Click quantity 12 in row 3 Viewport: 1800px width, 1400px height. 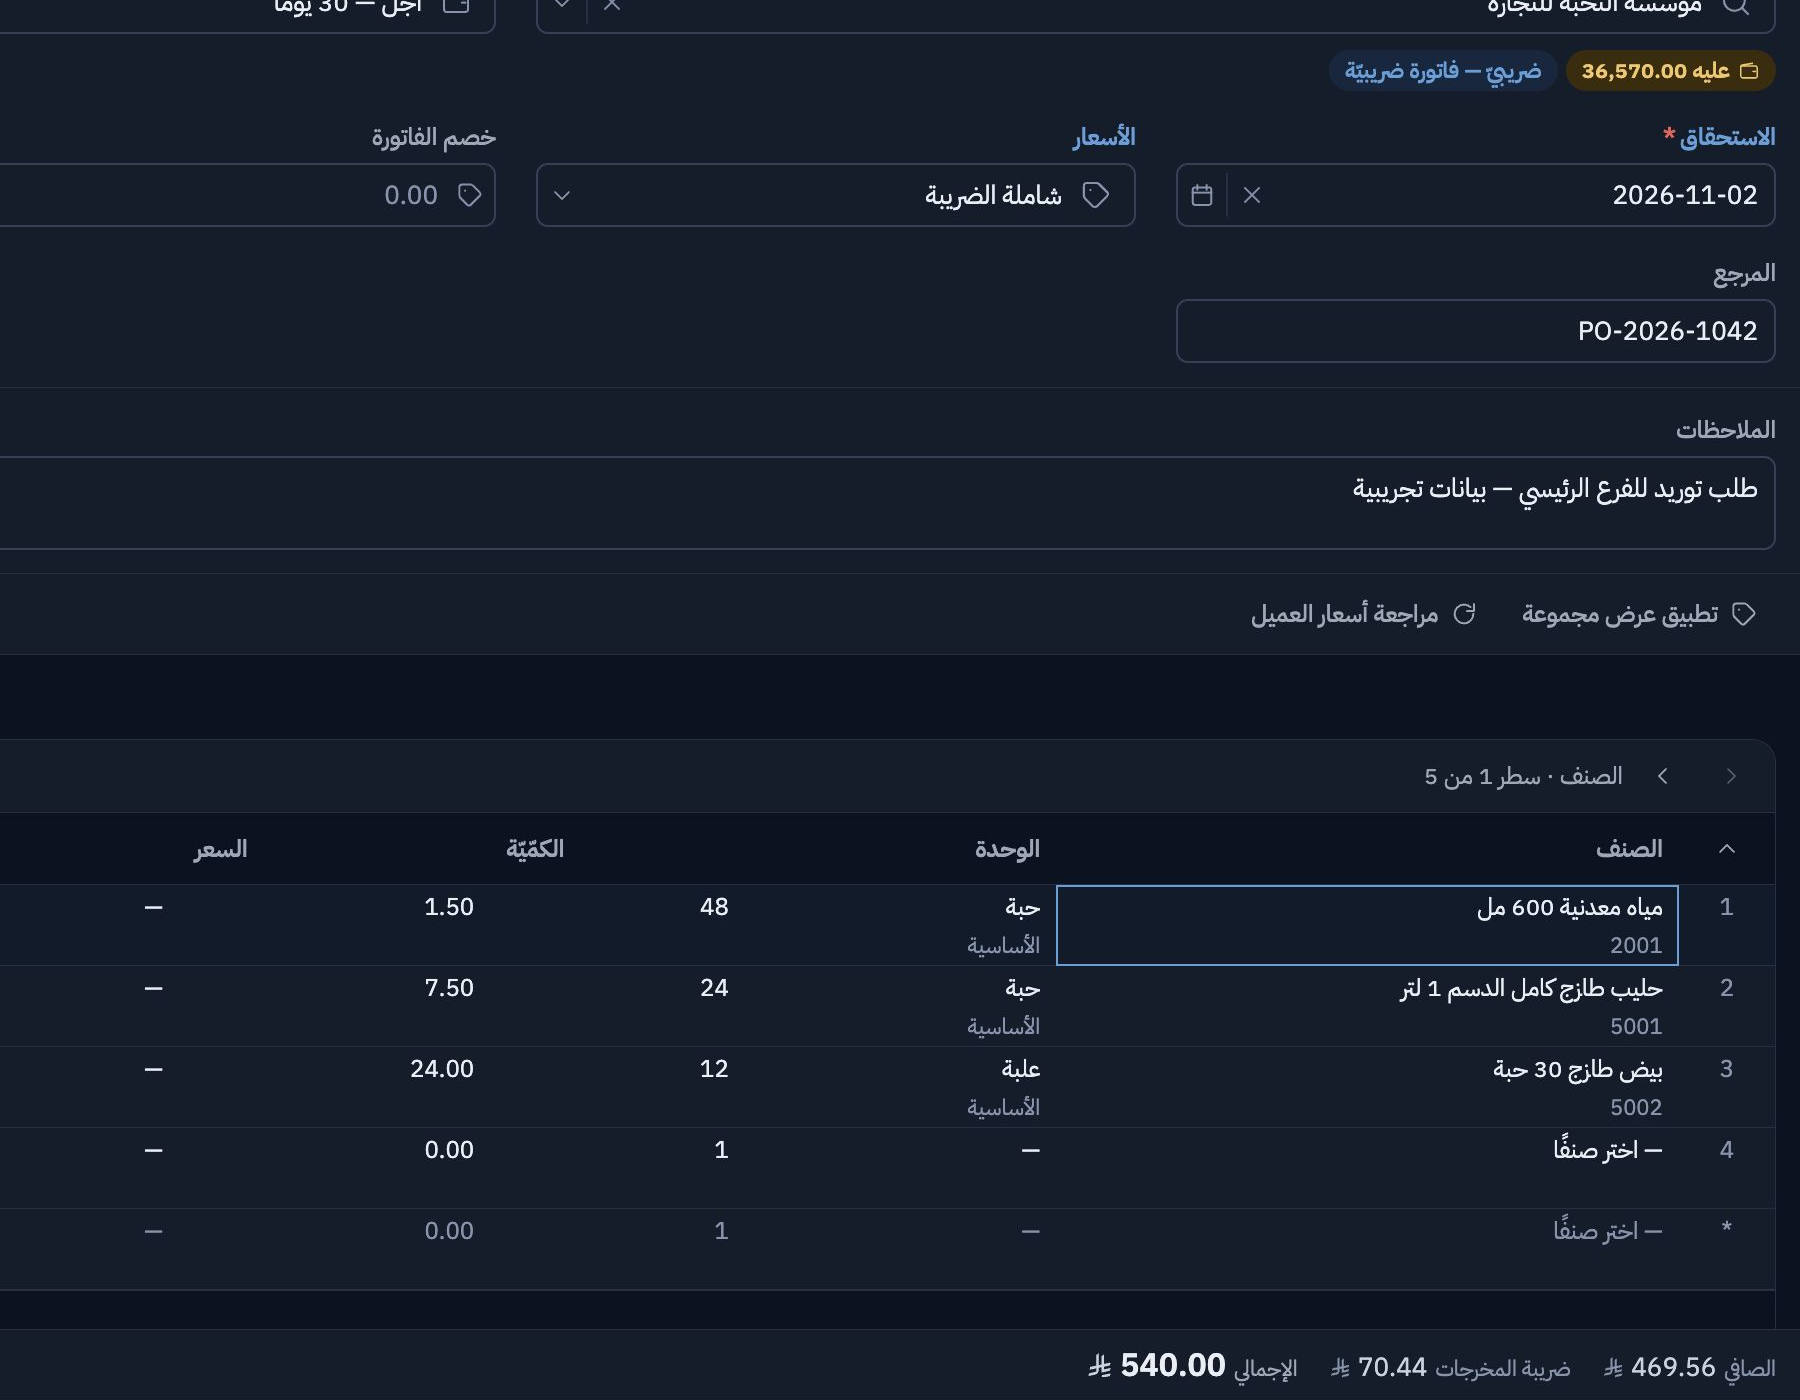click(714, 1069)
